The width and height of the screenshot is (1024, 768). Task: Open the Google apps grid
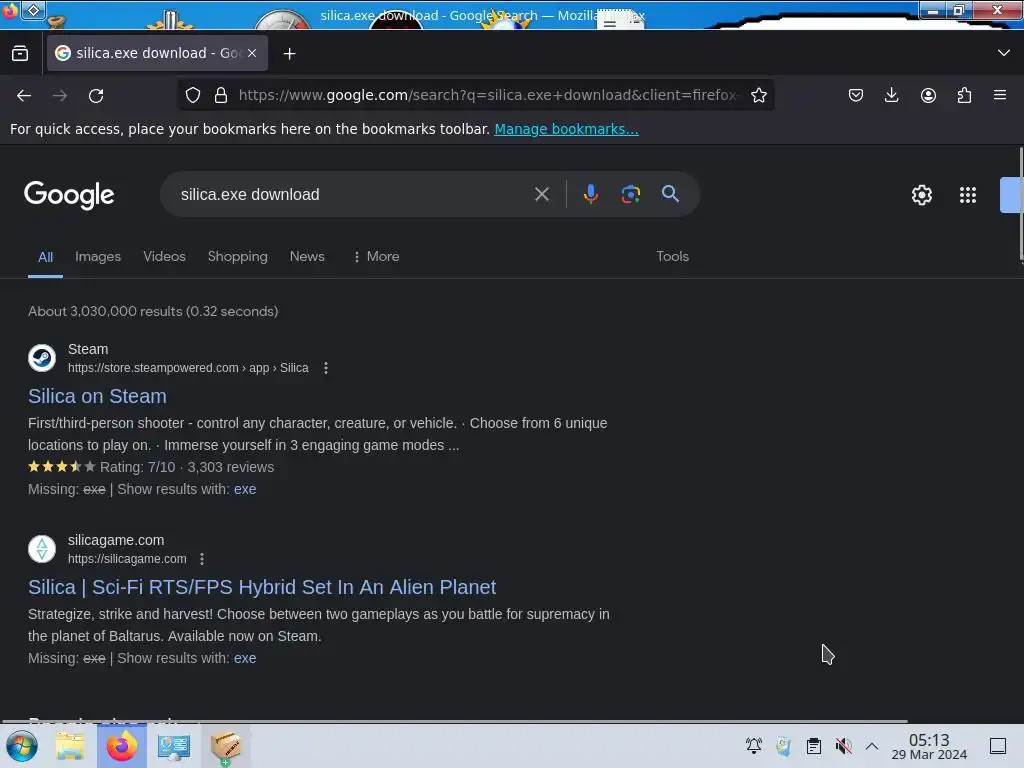click(x=968, y=195)
